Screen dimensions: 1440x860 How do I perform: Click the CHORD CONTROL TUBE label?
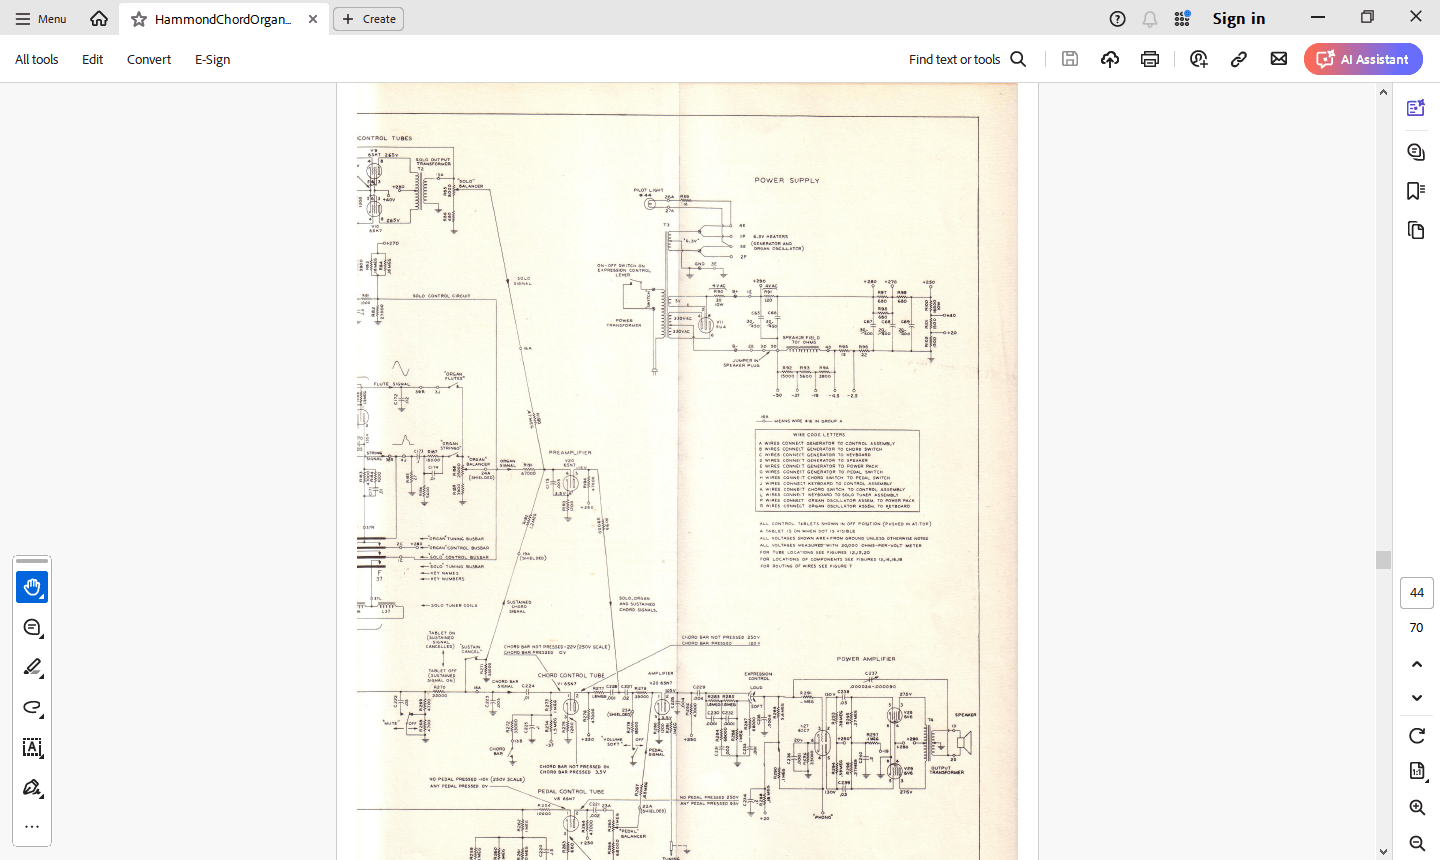571,675
